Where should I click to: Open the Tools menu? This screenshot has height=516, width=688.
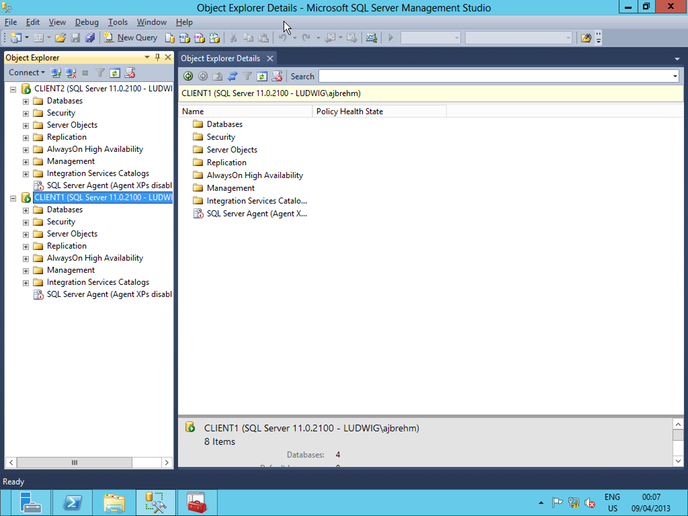click(117, 22)
